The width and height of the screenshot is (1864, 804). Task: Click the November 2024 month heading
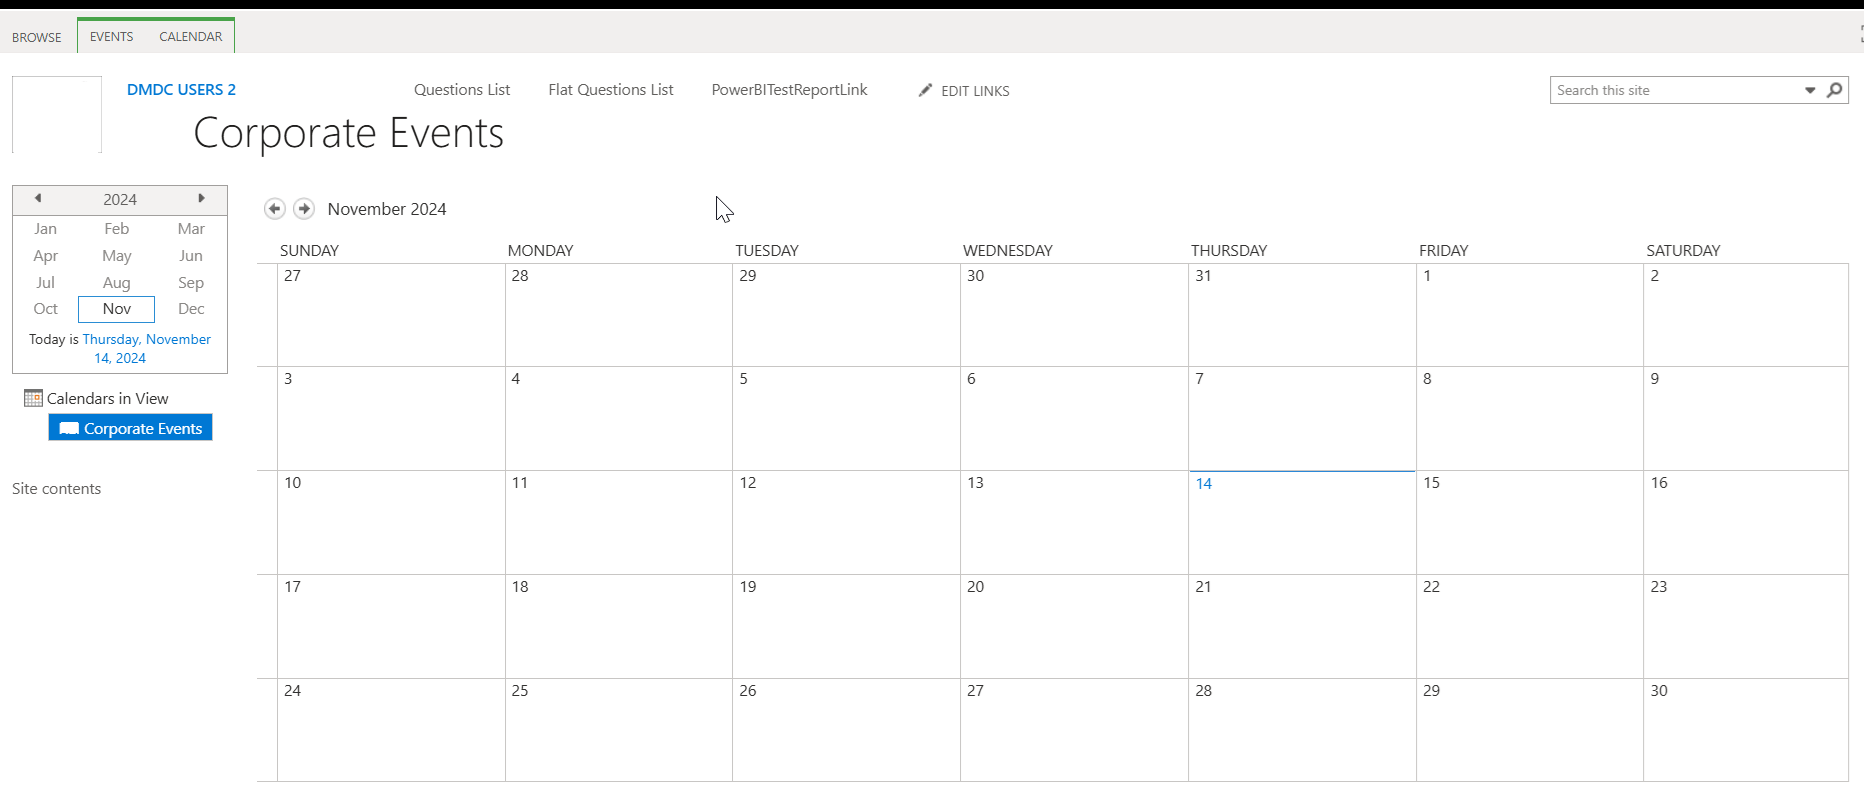tap(387, 209)
